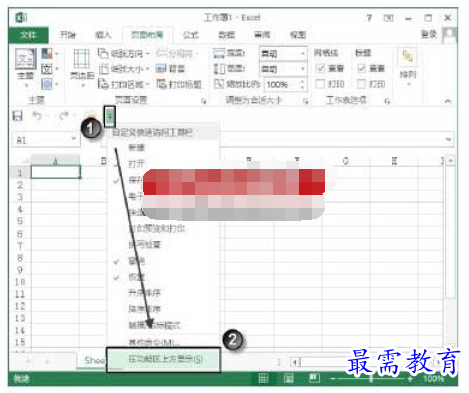The height and width of the screenshot is (393, 469).
Task: Click Size (纸张大小) in Page Setup
Action: tap(123, 69)
